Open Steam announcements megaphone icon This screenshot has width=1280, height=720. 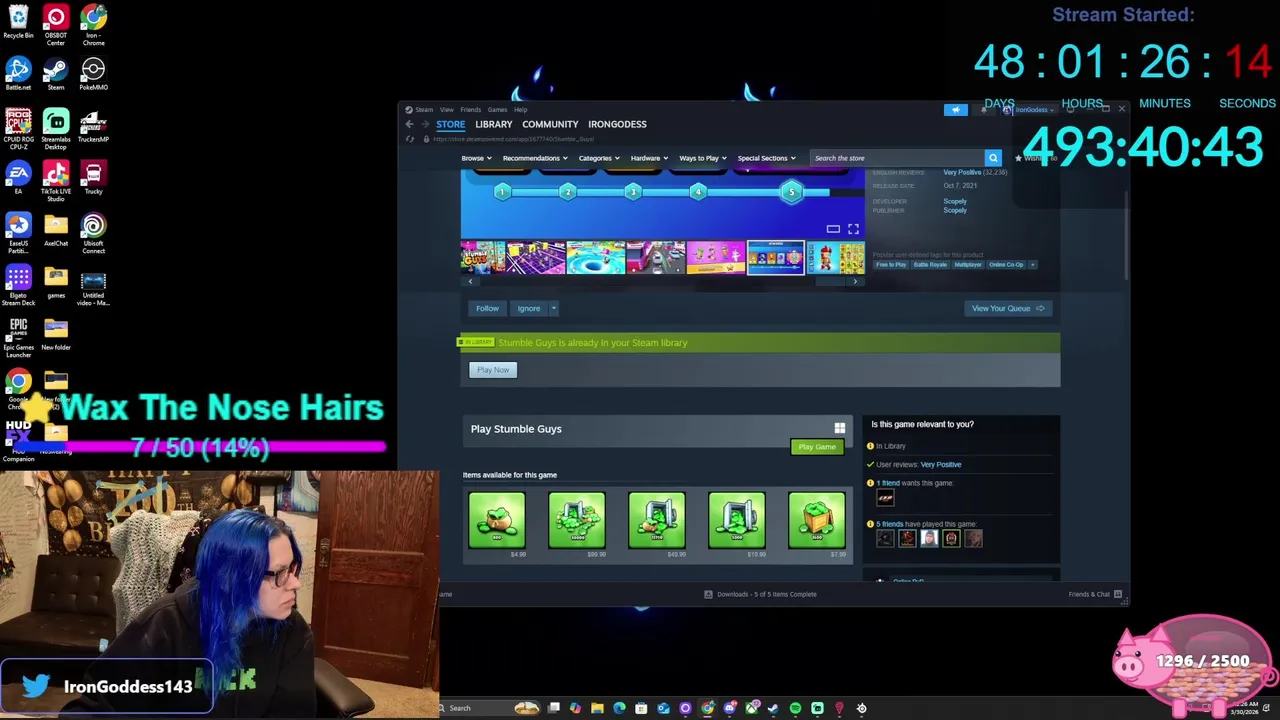[955, 109]
